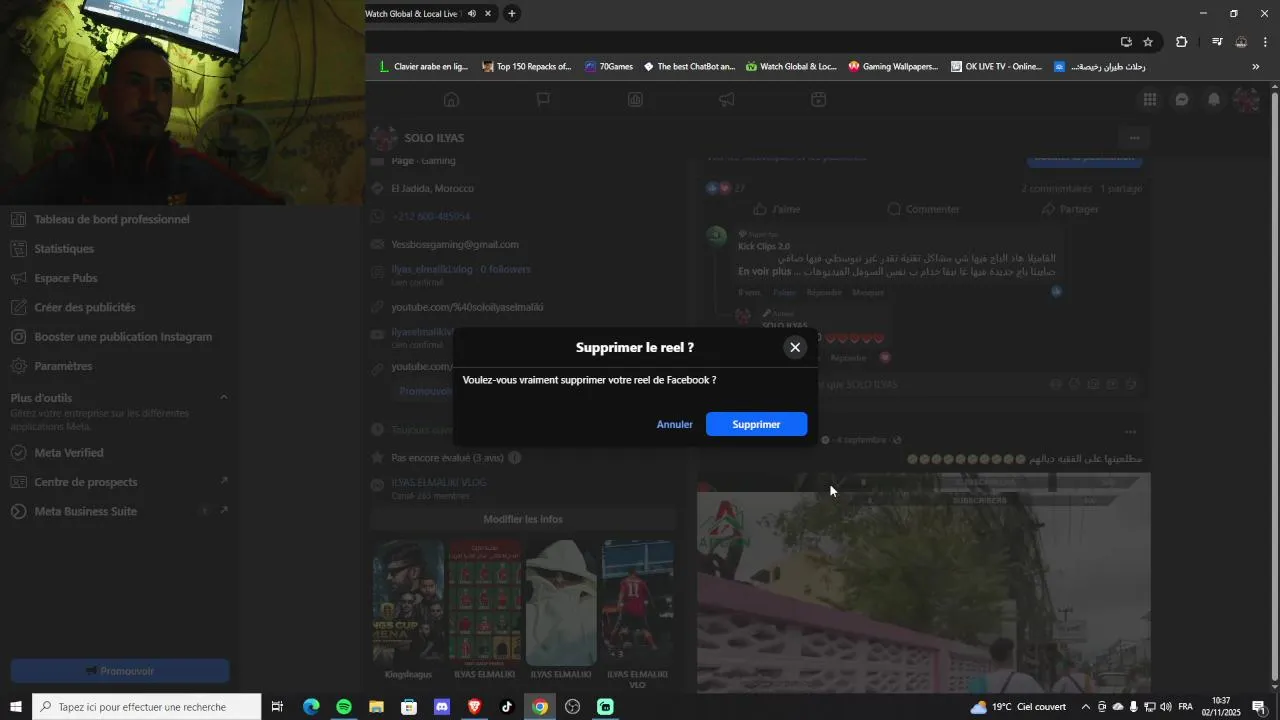
Task: Open the Facebook Pages flag icon
Action: coord(543,99)
